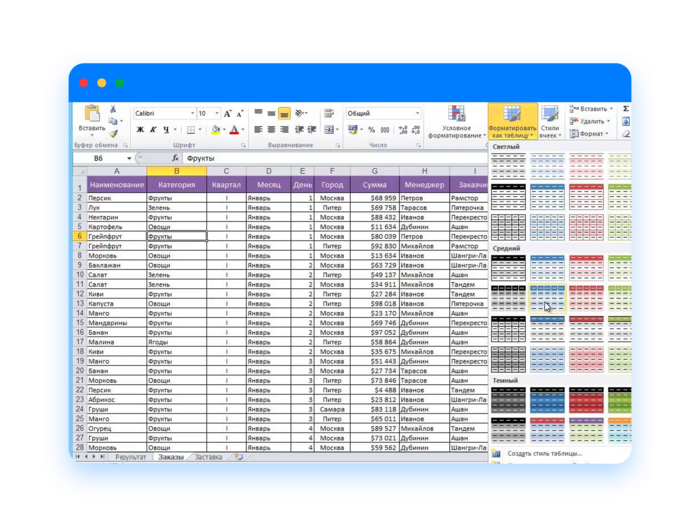Image resolution: width=700 pixels, height=527 pixels.
Task: Open Условное форматирование menu
Action: tap(457, 122)
